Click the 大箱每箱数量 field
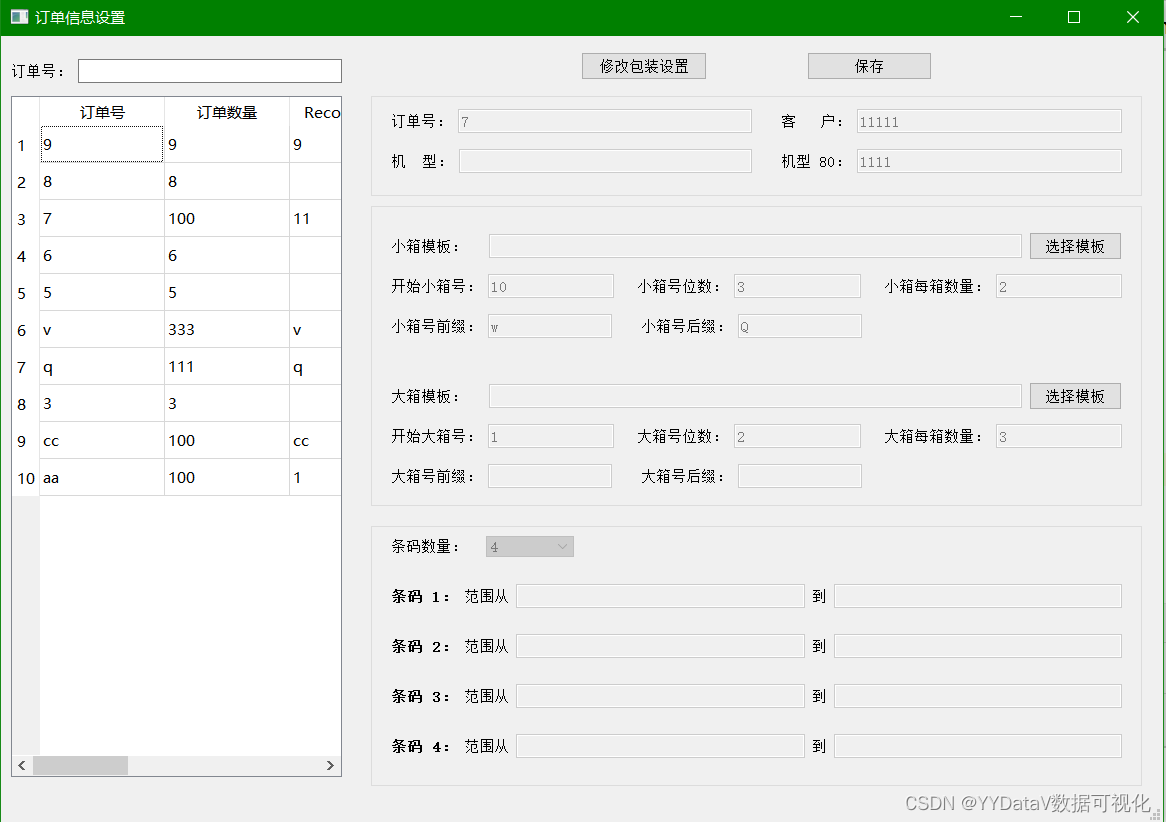This screenshot has height=822, width=1166. click(1058, 437)
